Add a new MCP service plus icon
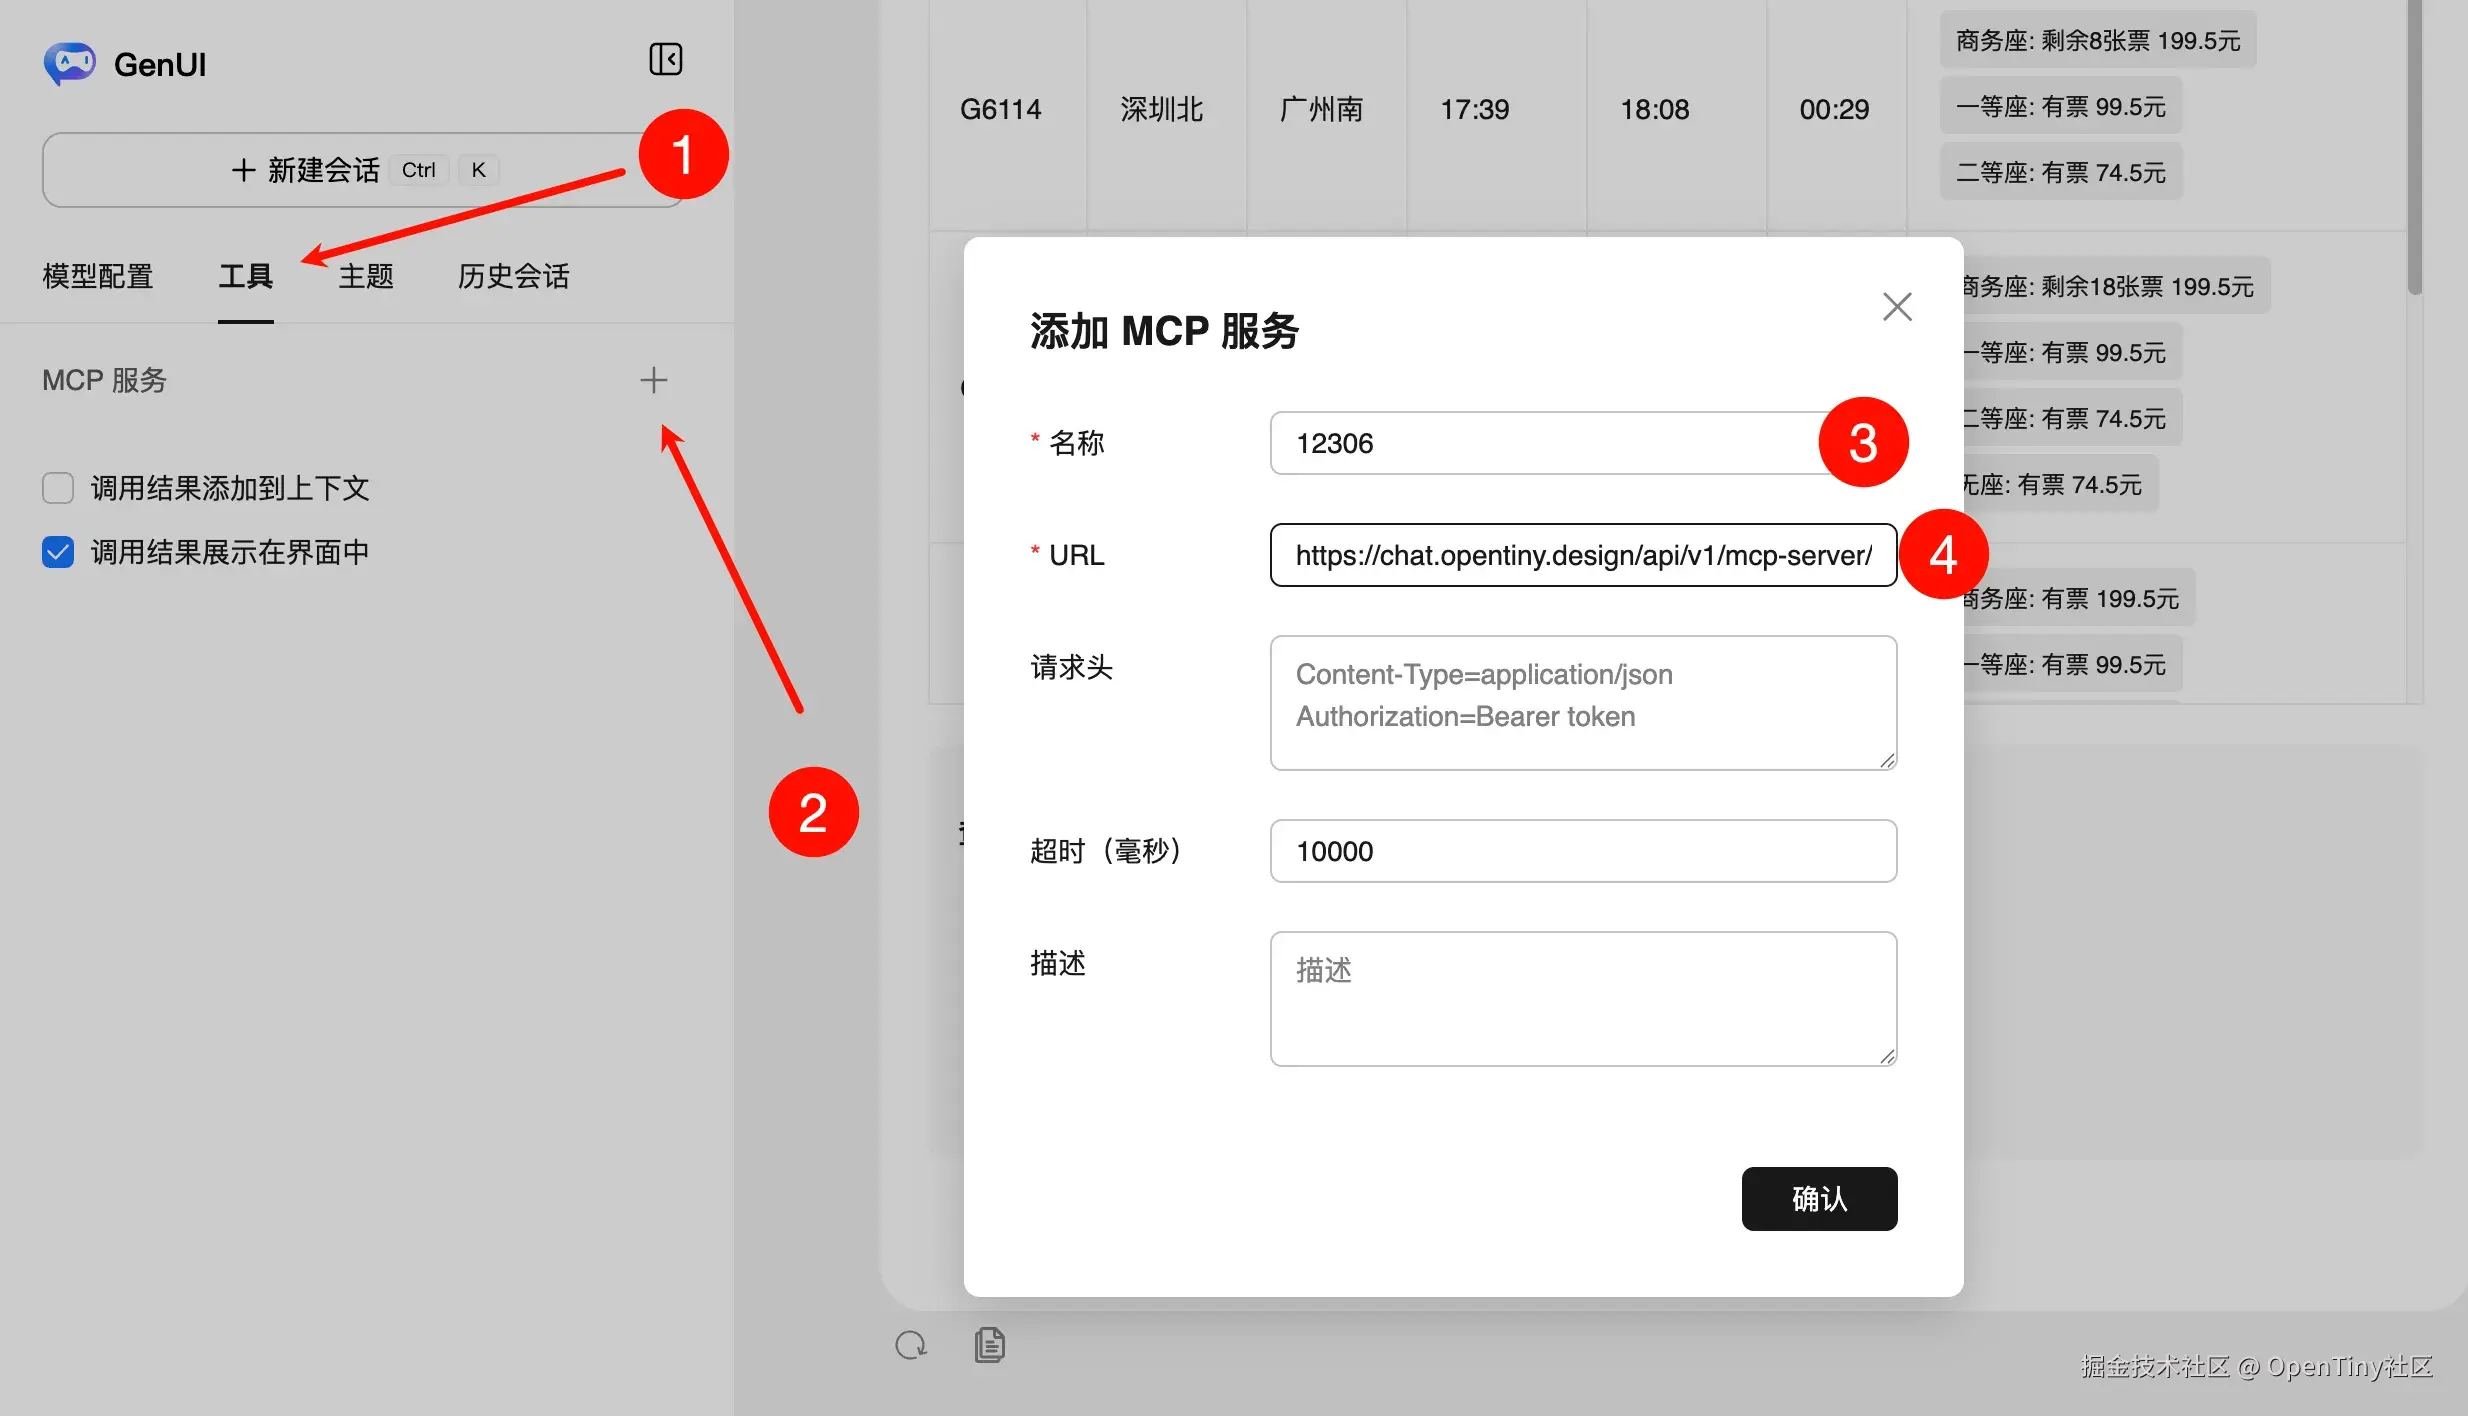This screenshot has width=2468, height=1416. coord(653,380)
